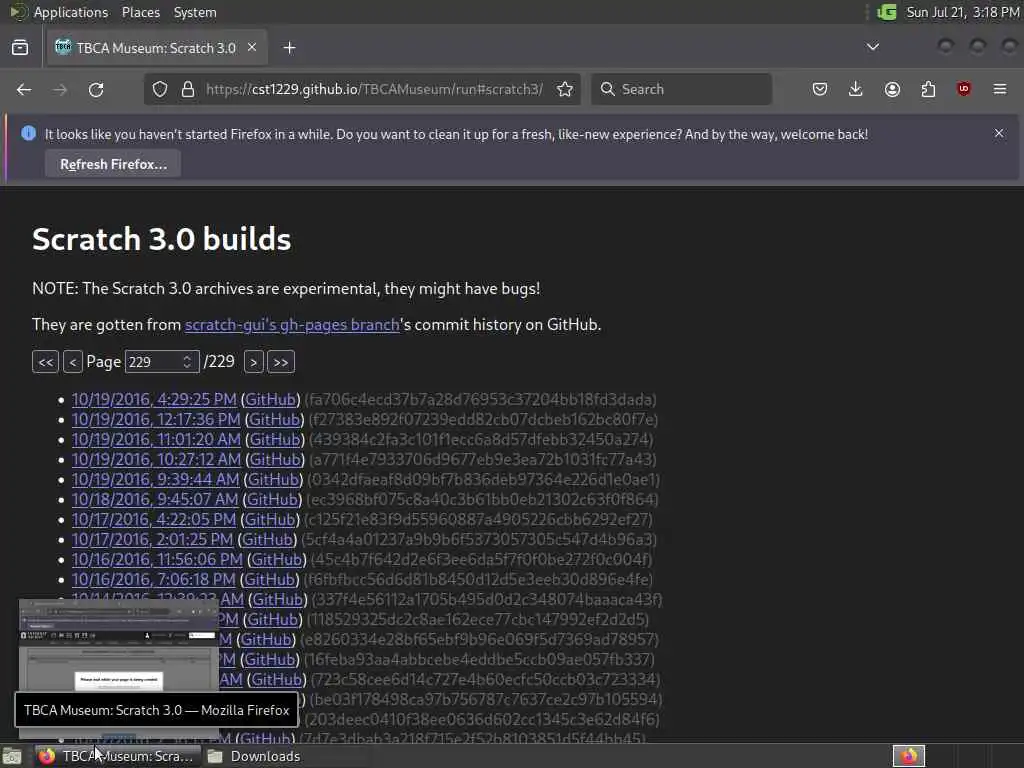
Task: Open the Places menu in top panel
Action: (x=140, y=12)
